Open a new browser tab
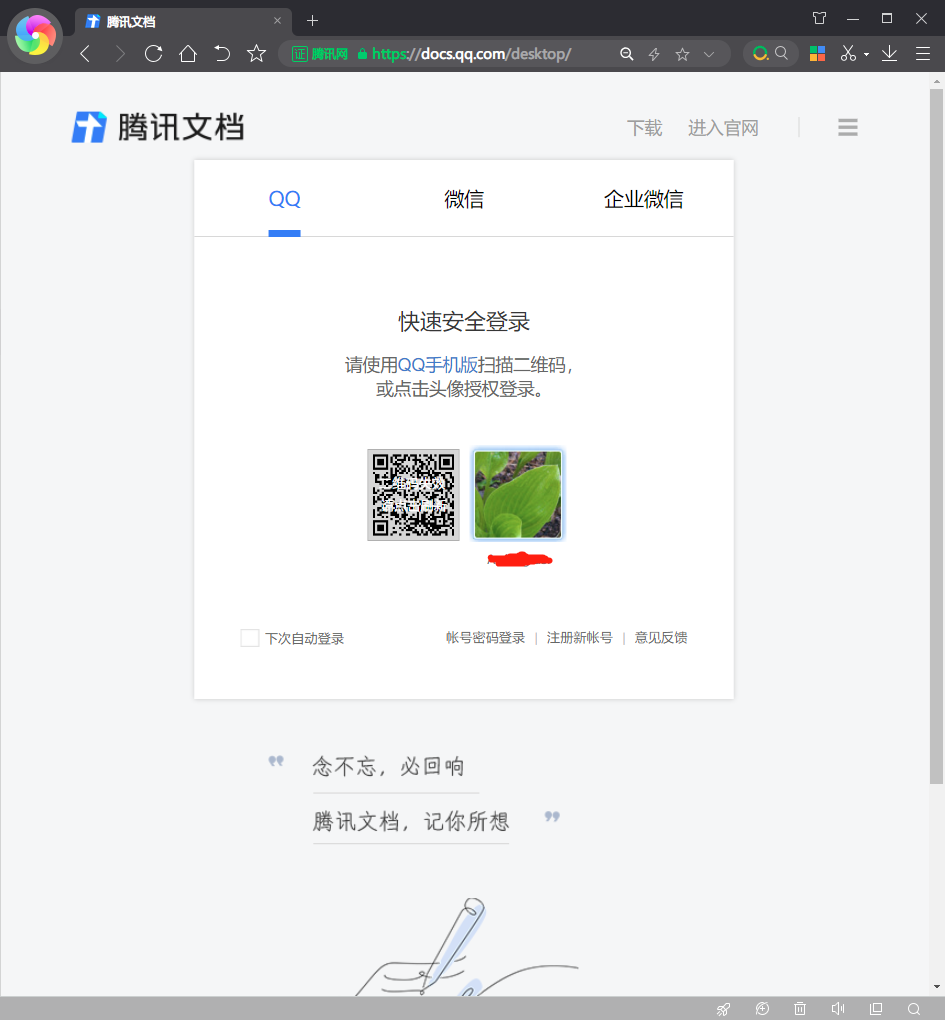 click(312, 21)
